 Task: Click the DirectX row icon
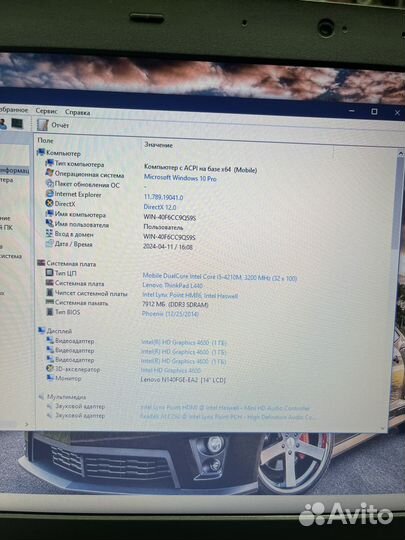pyautogui.click(x=49, y=203)
